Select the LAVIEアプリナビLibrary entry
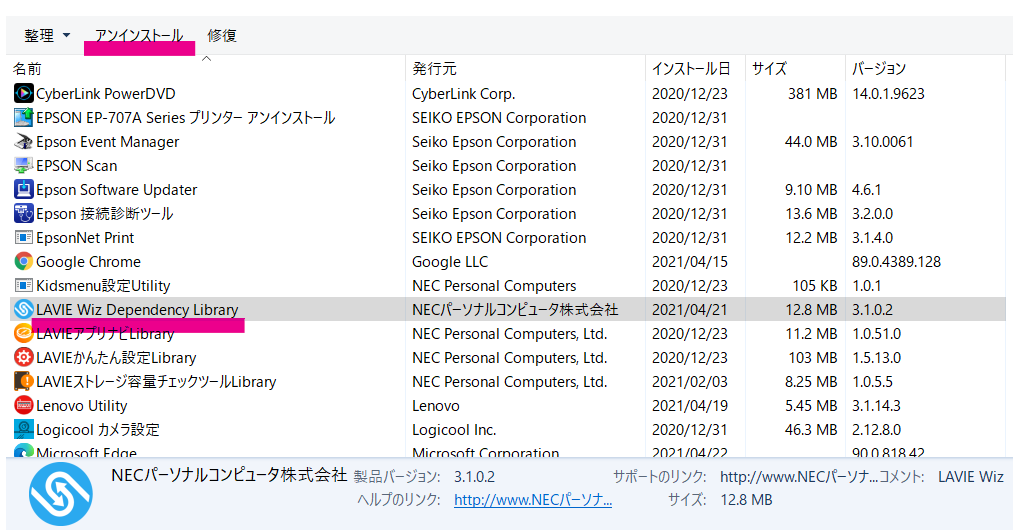1013x530 pixels. click(x=105, y=334)
